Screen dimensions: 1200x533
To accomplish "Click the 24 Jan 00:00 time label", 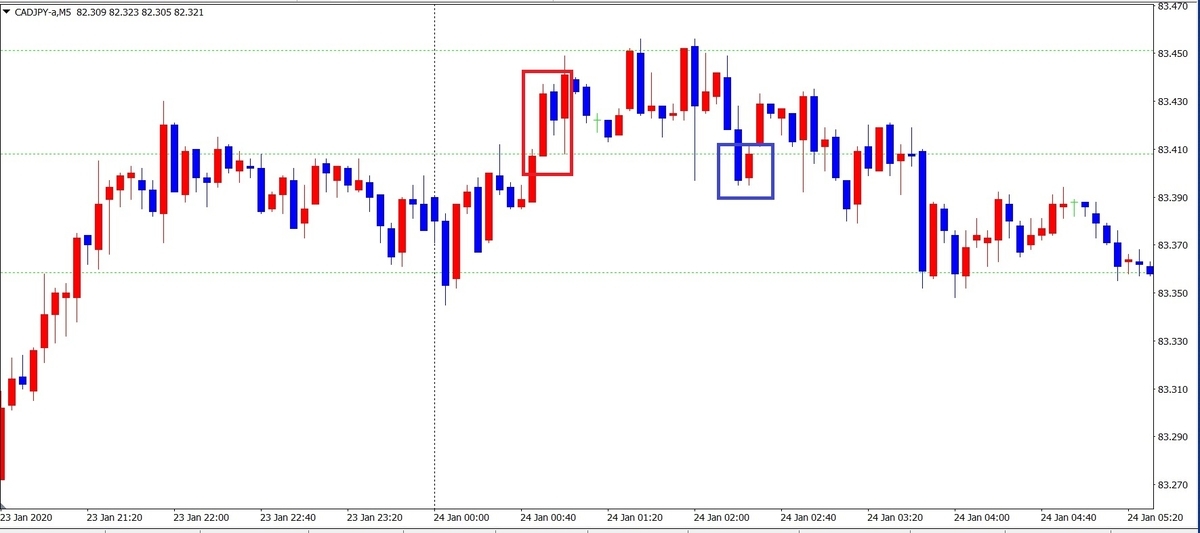I will coord(462,519).
